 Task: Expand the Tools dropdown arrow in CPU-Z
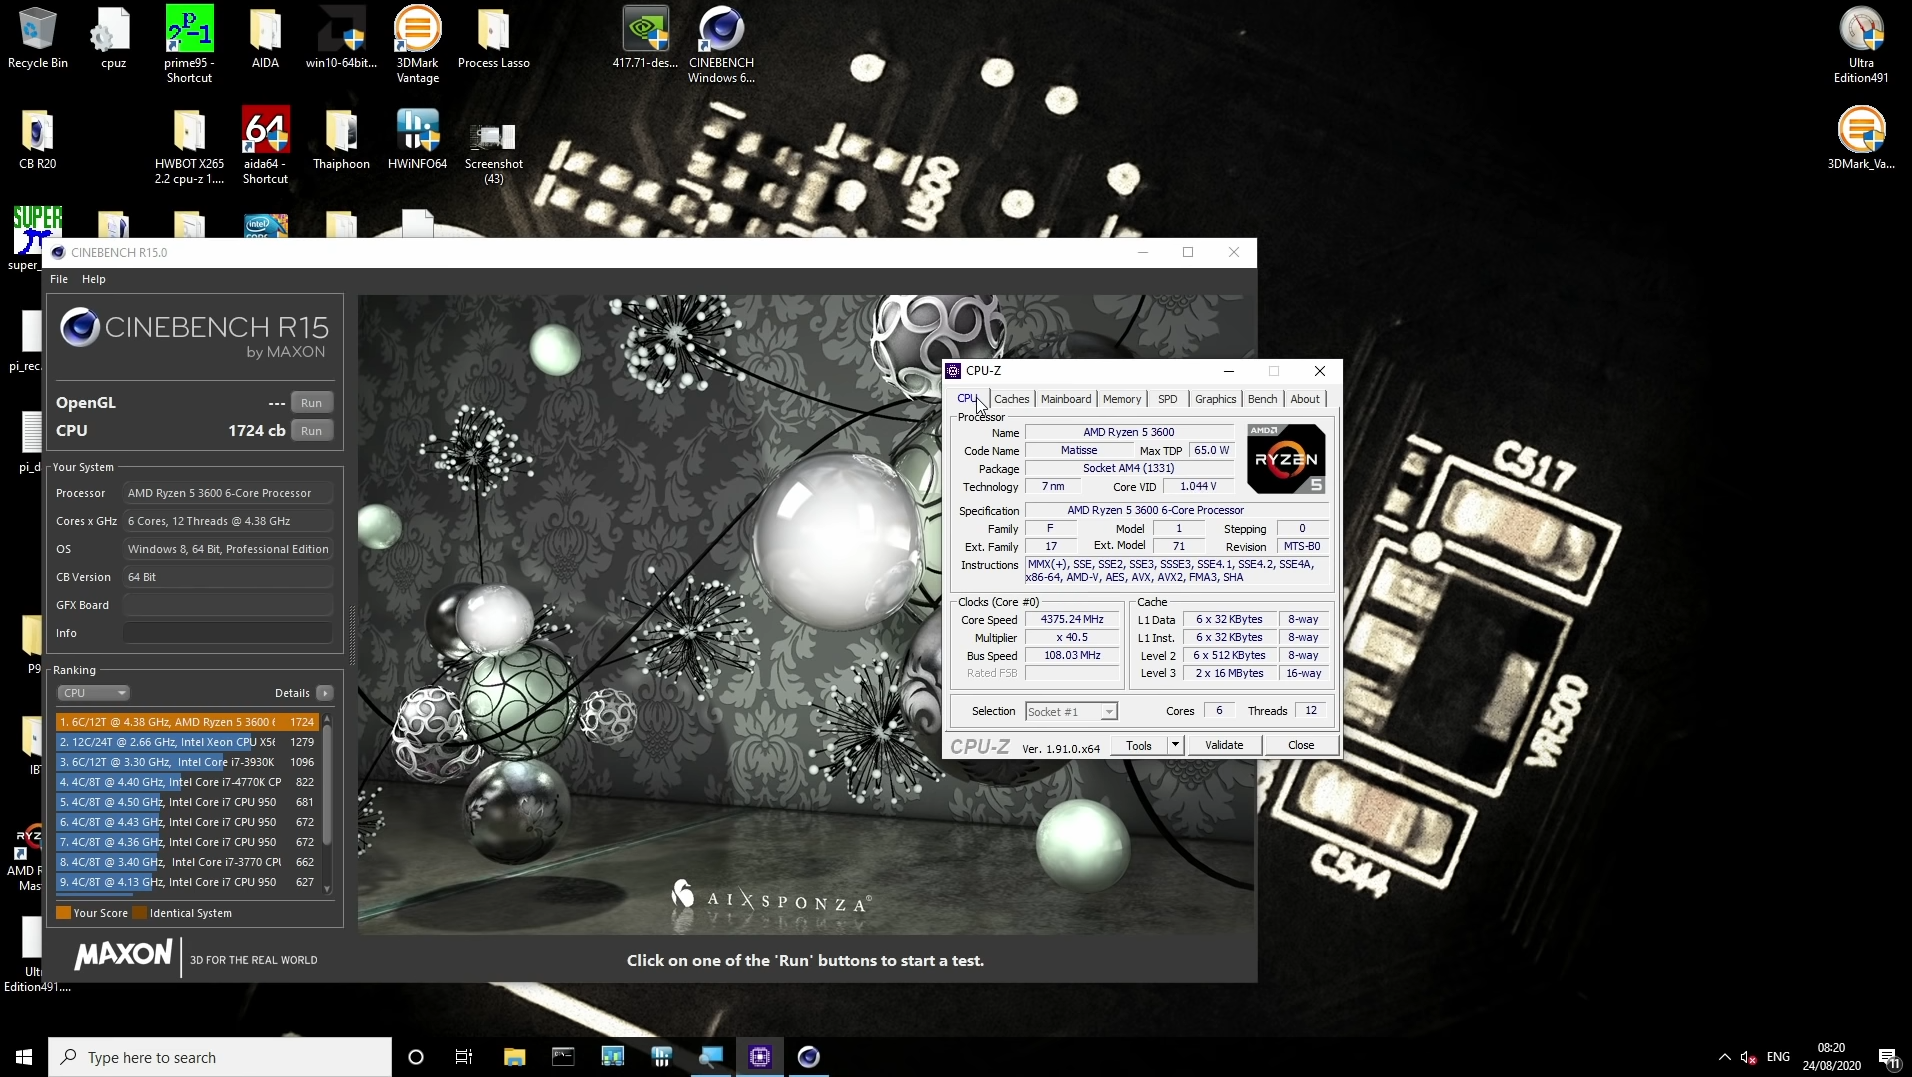pyautogui.click(x=1175, y=746)
